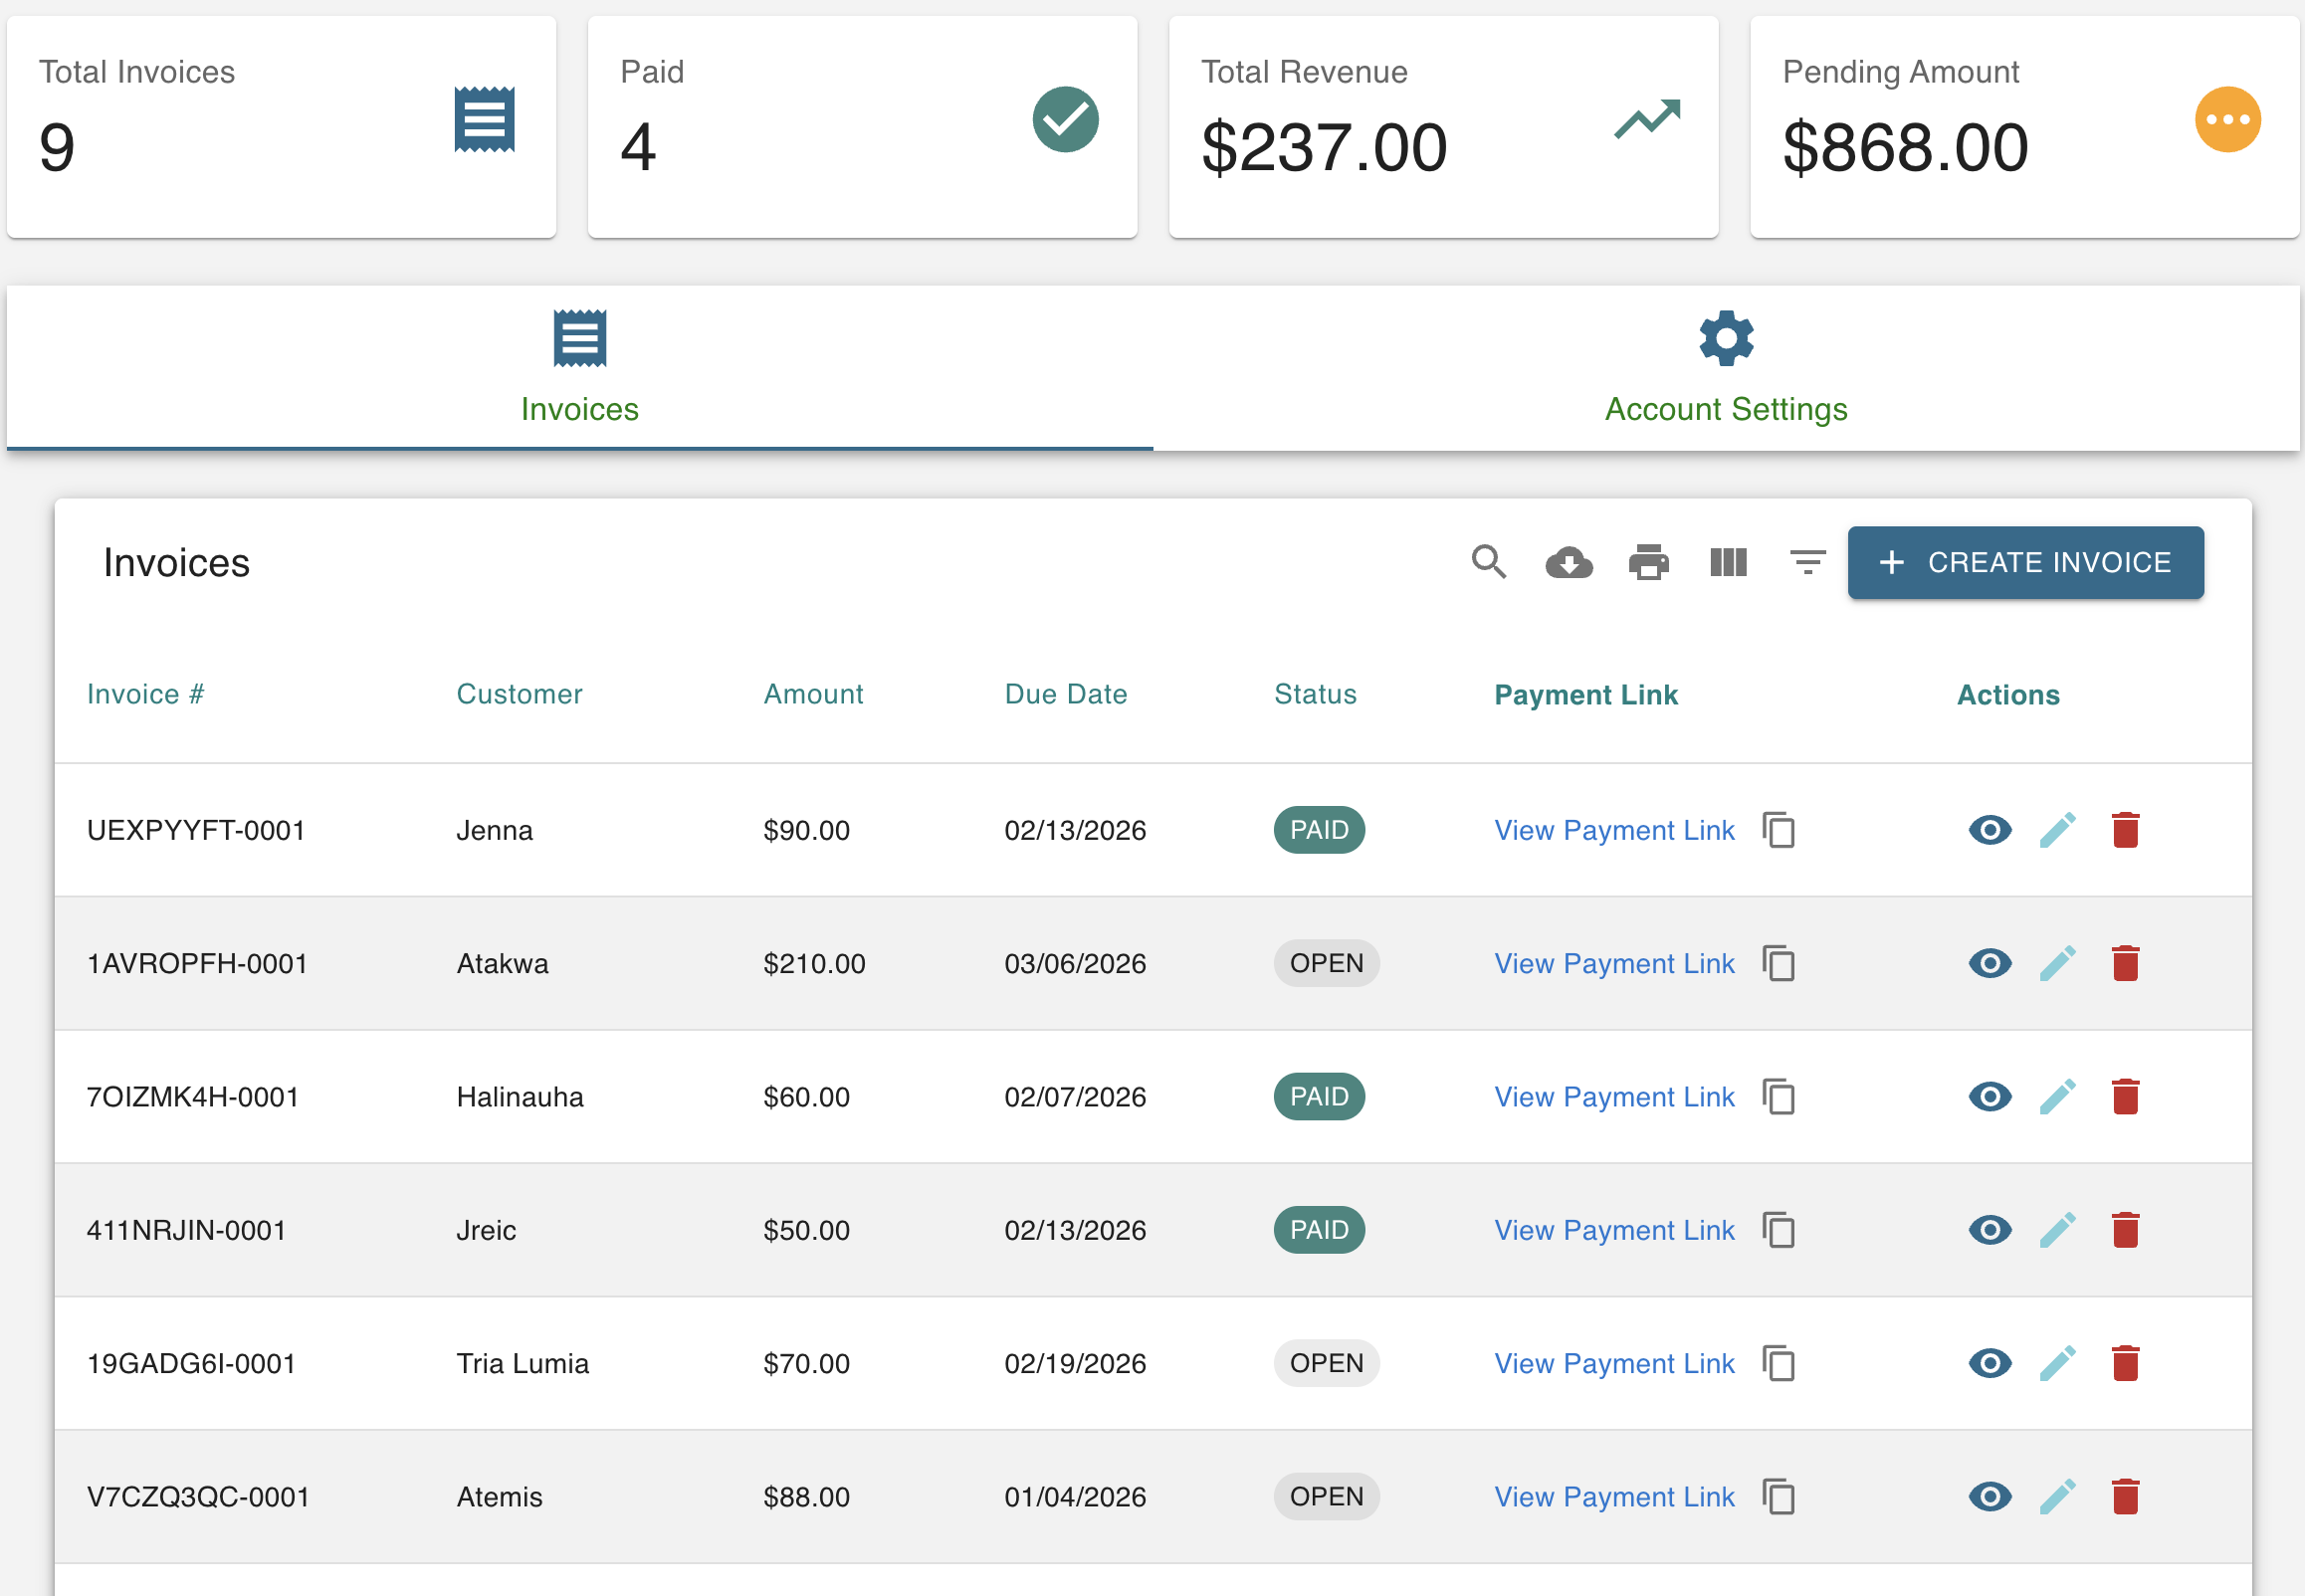Screen dimensions: 2305x1596
Task: Click the ellipsis icon on Pending Amount card
Action: pyautogui.click(x=2227, y=119)
